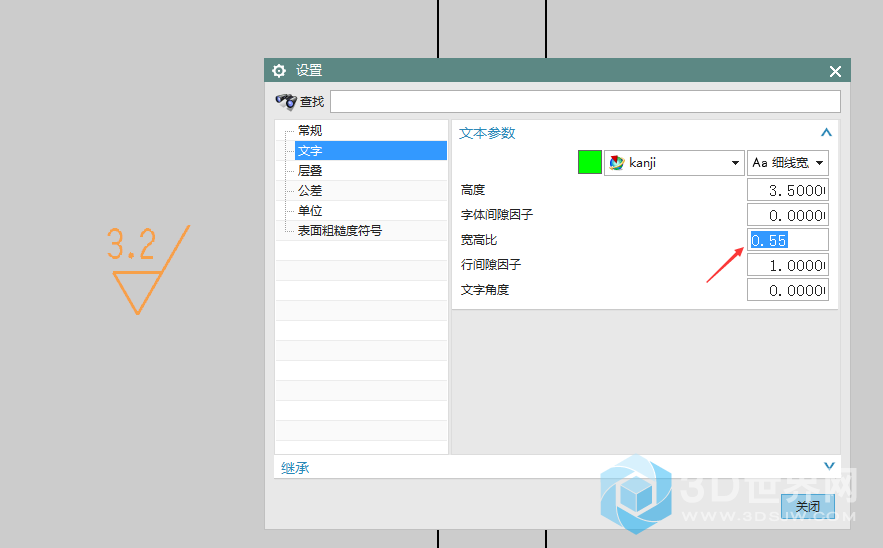This screenshot has height=548, width=883.
Task: Select the 3.2 surface roughness symbol
Action: 148,269
